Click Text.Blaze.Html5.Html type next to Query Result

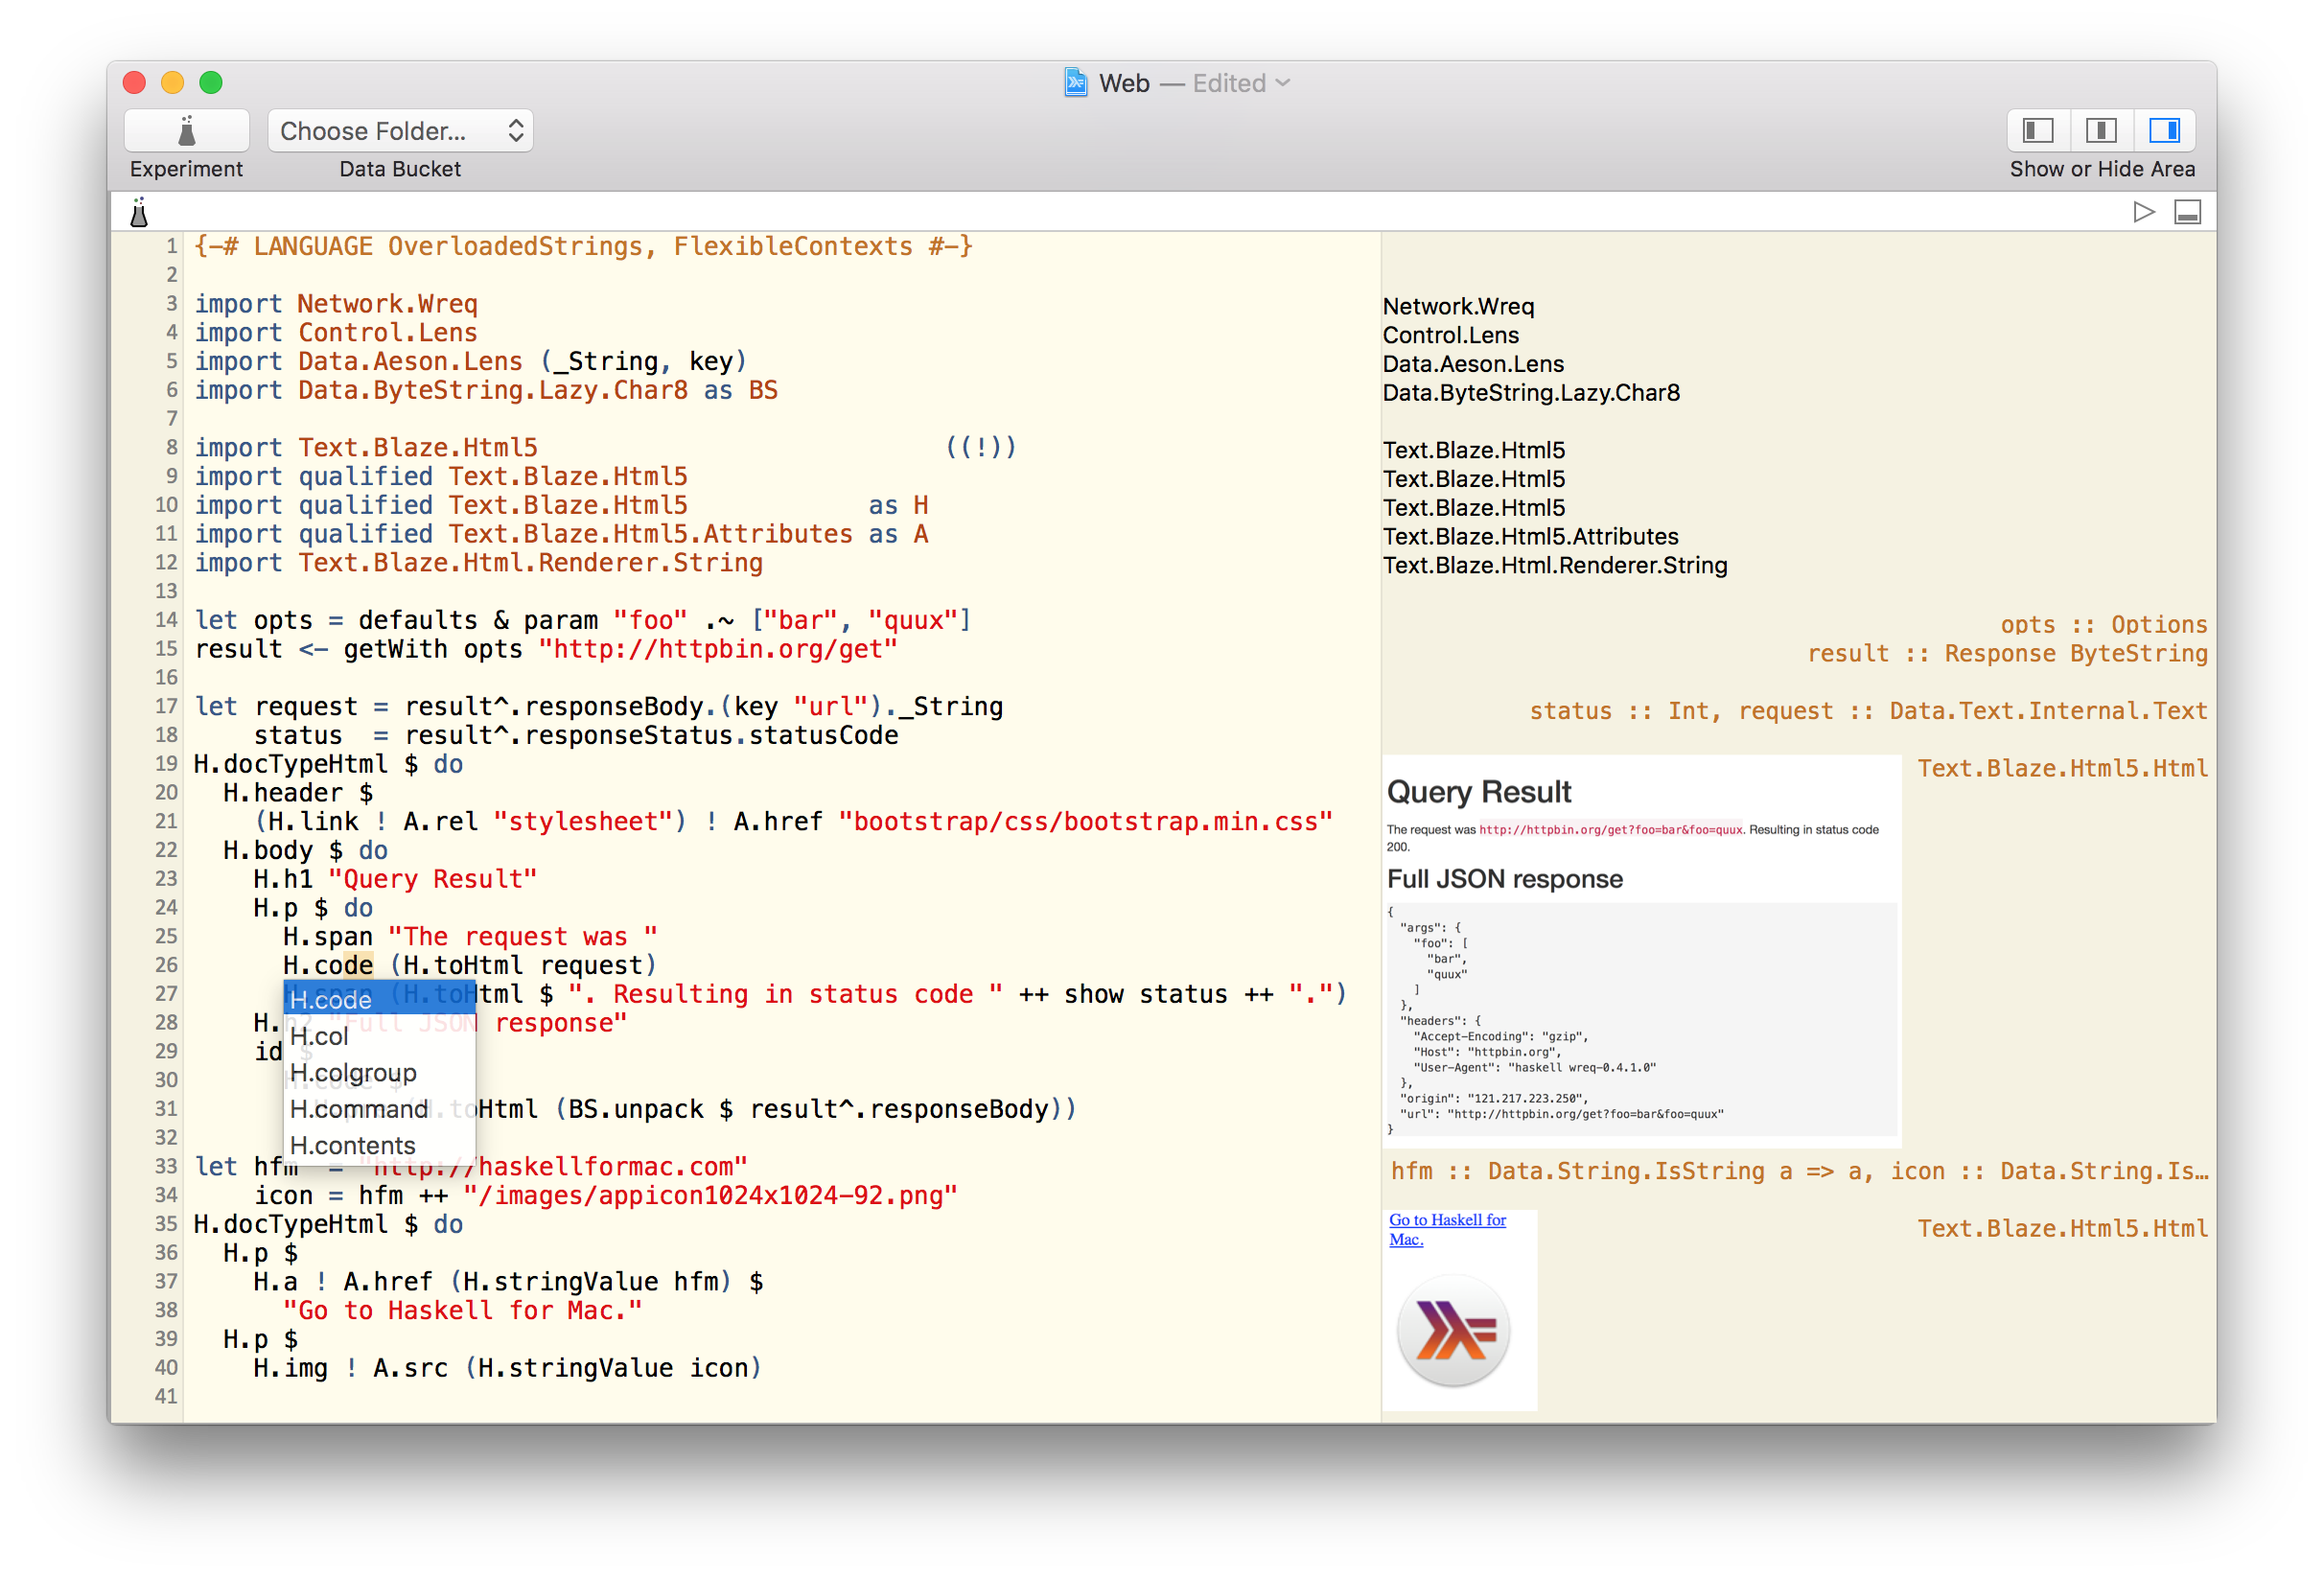click(x=2062, y=768)
